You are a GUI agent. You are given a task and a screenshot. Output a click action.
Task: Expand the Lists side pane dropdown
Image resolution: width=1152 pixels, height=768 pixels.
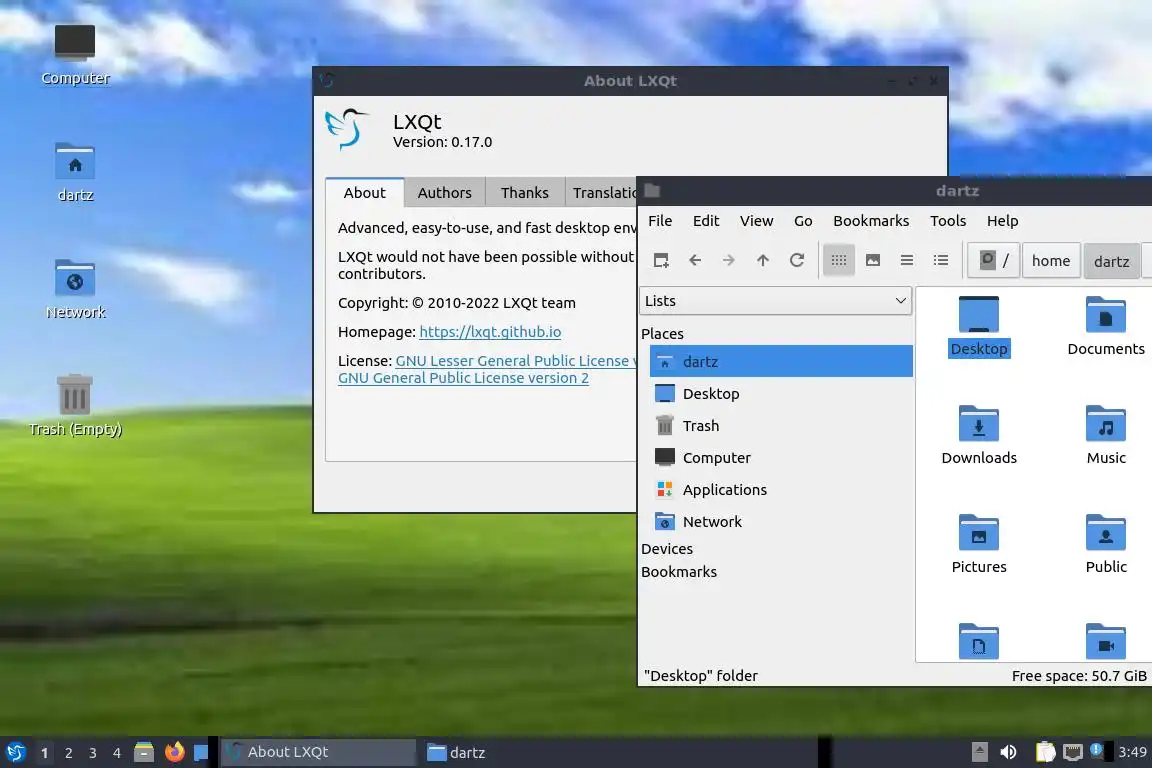click(x=776, y=301)
